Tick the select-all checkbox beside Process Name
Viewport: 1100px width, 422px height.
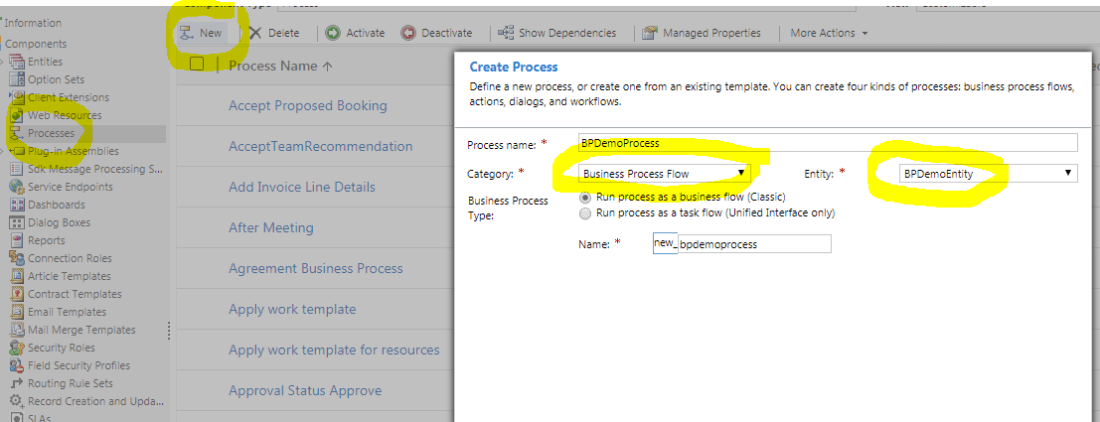(x=197, y=64)
